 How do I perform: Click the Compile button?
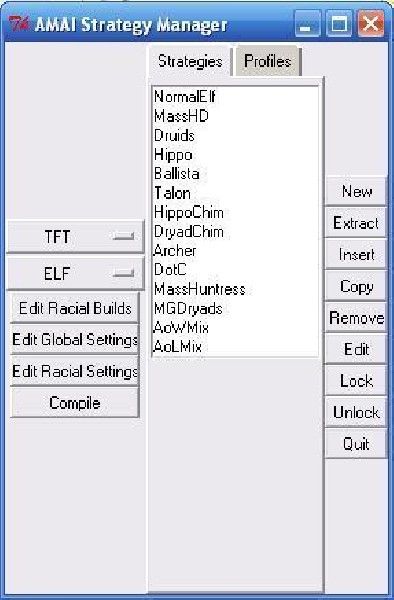pyautogui.click(x=75, y=403)
